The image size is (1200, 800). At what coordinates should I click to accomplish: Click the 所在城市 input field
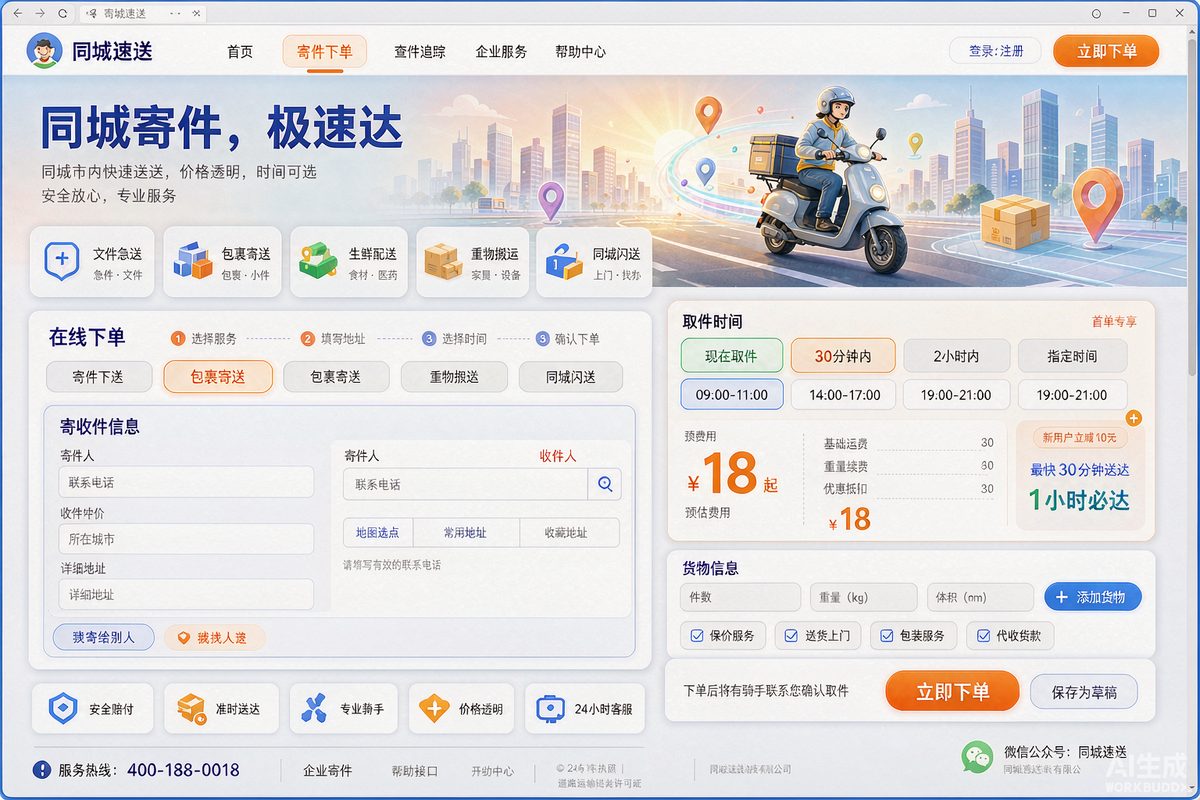click(x=186, y=539)
